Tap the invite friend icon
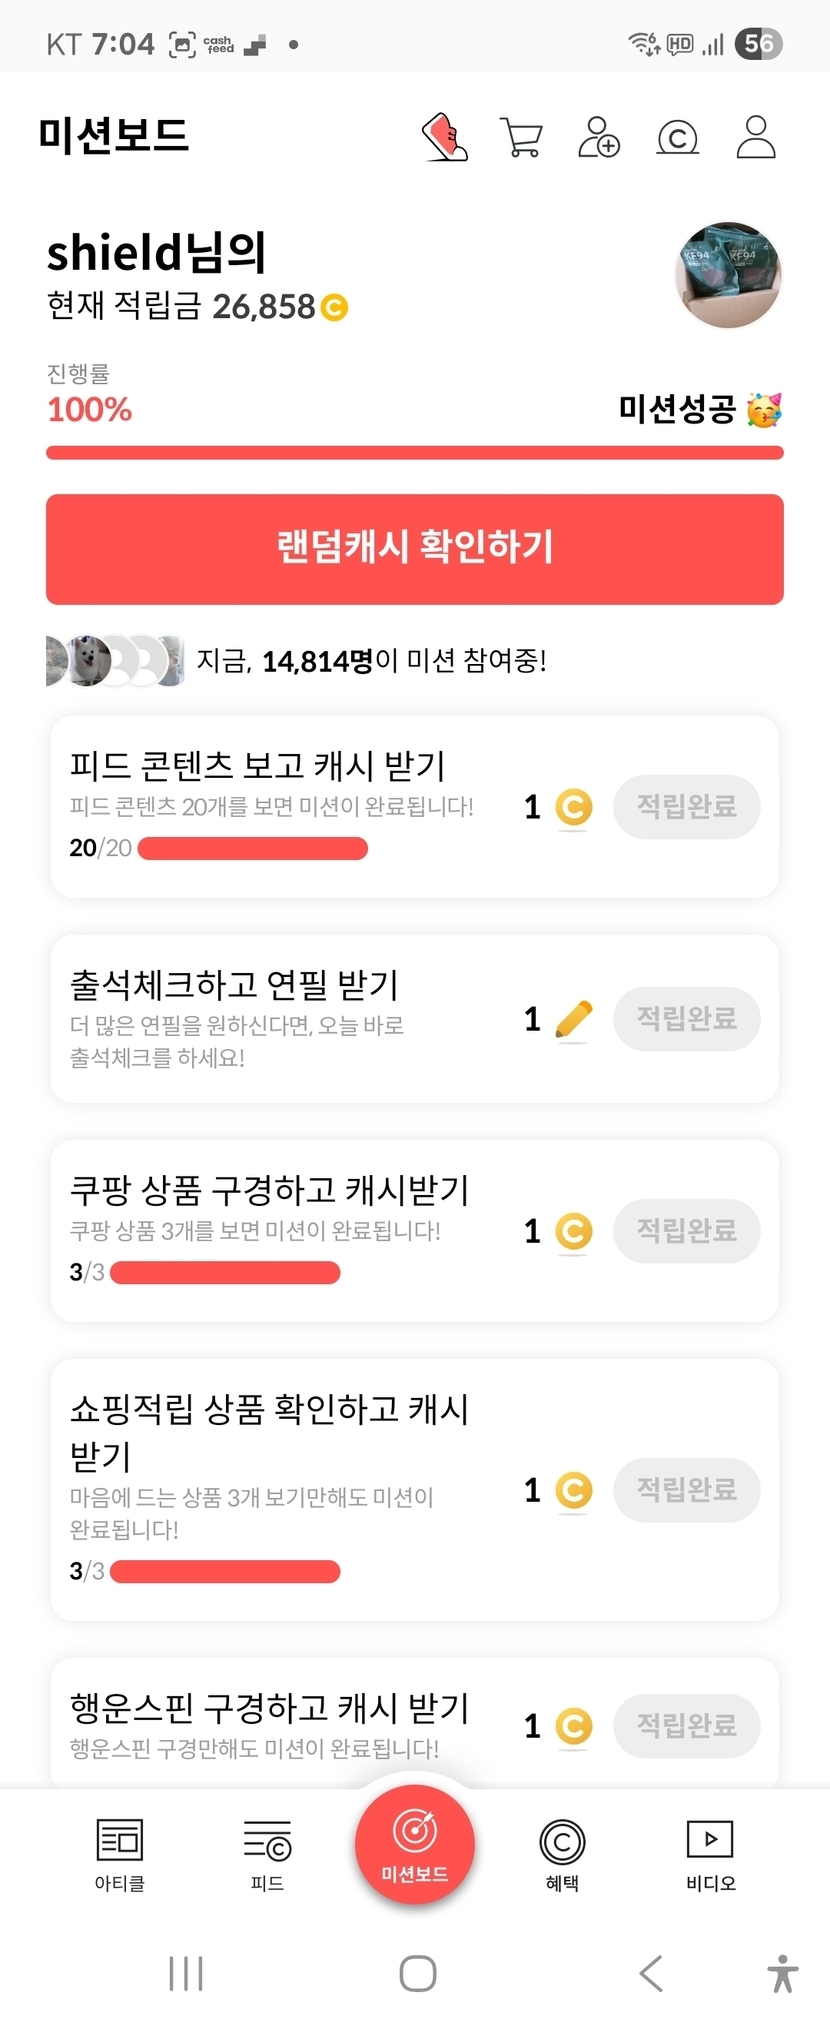 click(599, 137)
